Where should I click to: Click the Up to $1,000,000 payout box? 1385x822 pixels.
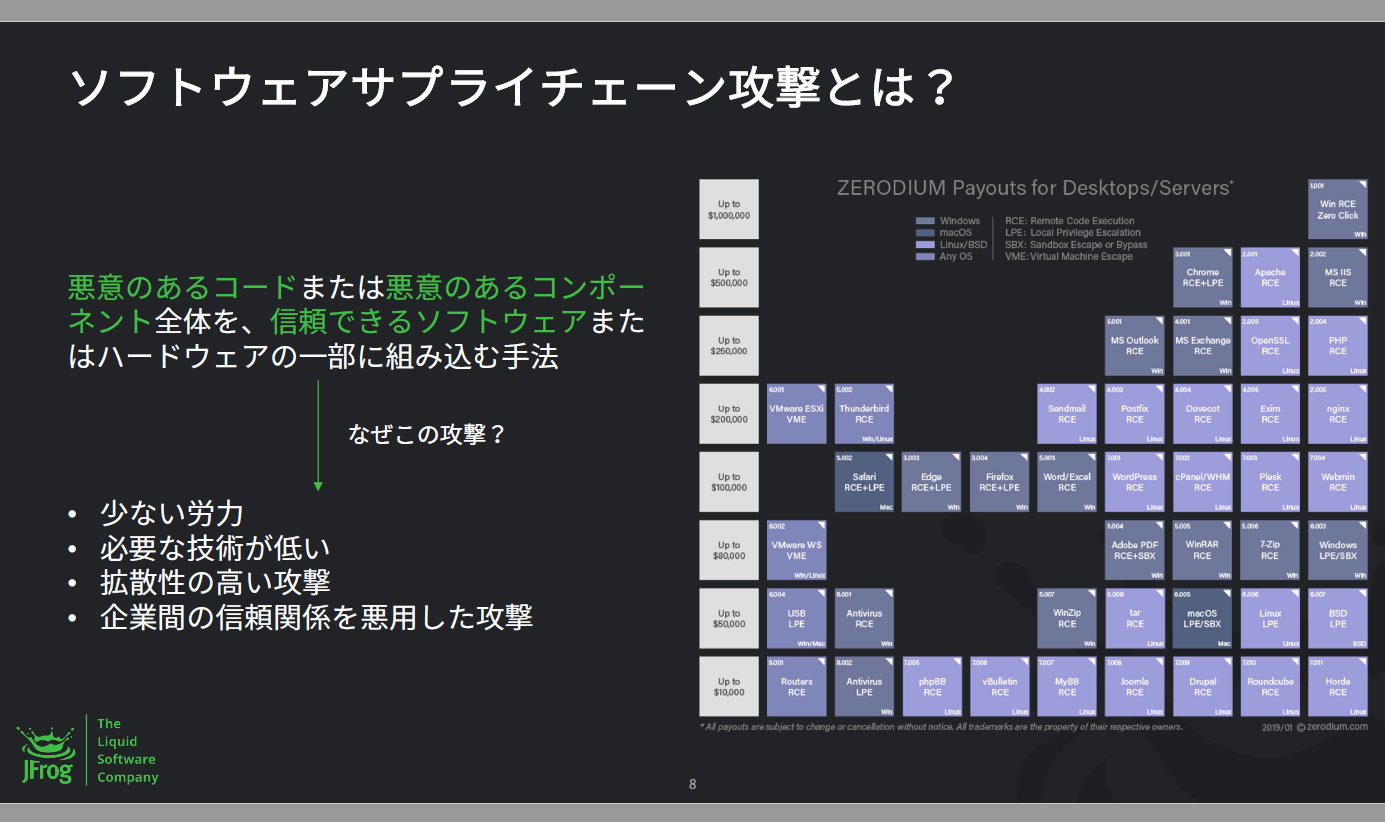729,209
